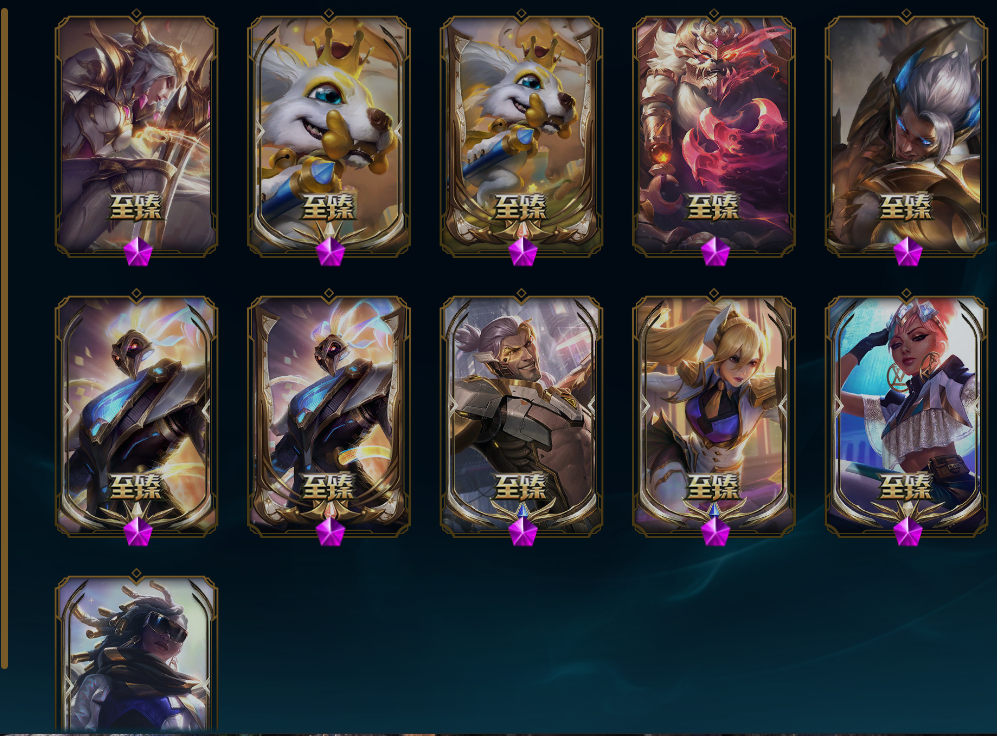Open the crowned white dog card with simple frame
The image size is (997, 736).
(329, 135)
